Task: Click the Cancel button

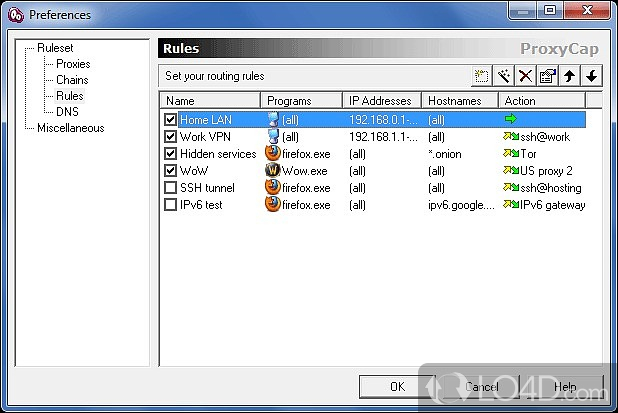Action: (481, 386)
